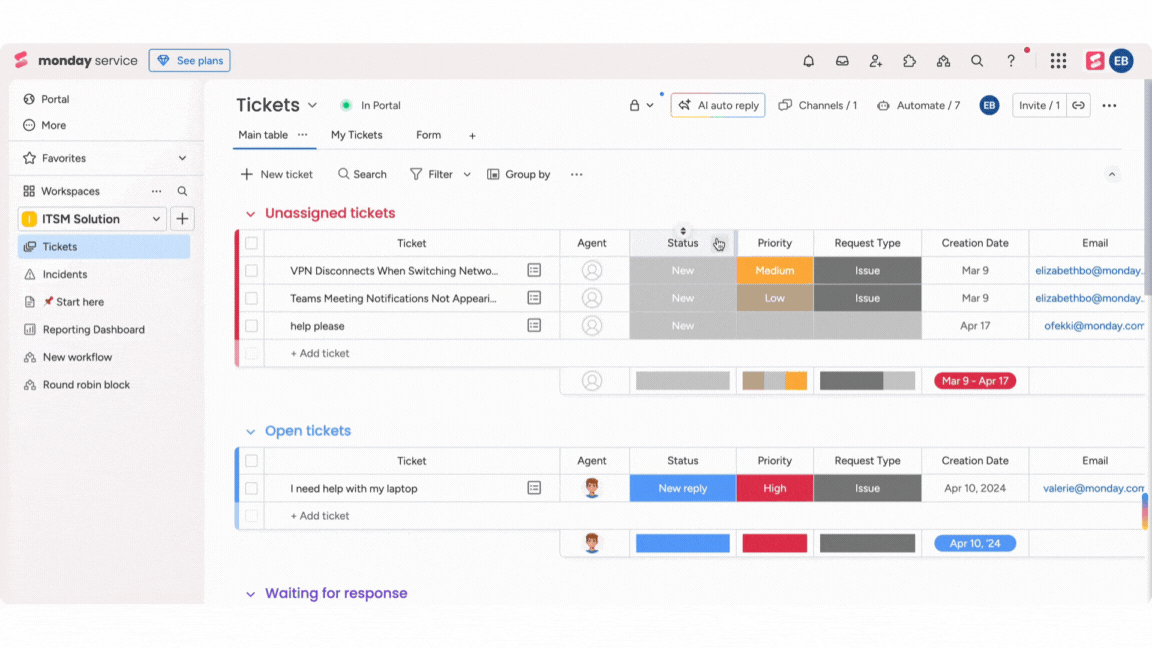Open the board permissions lock icon

(634, 105)
